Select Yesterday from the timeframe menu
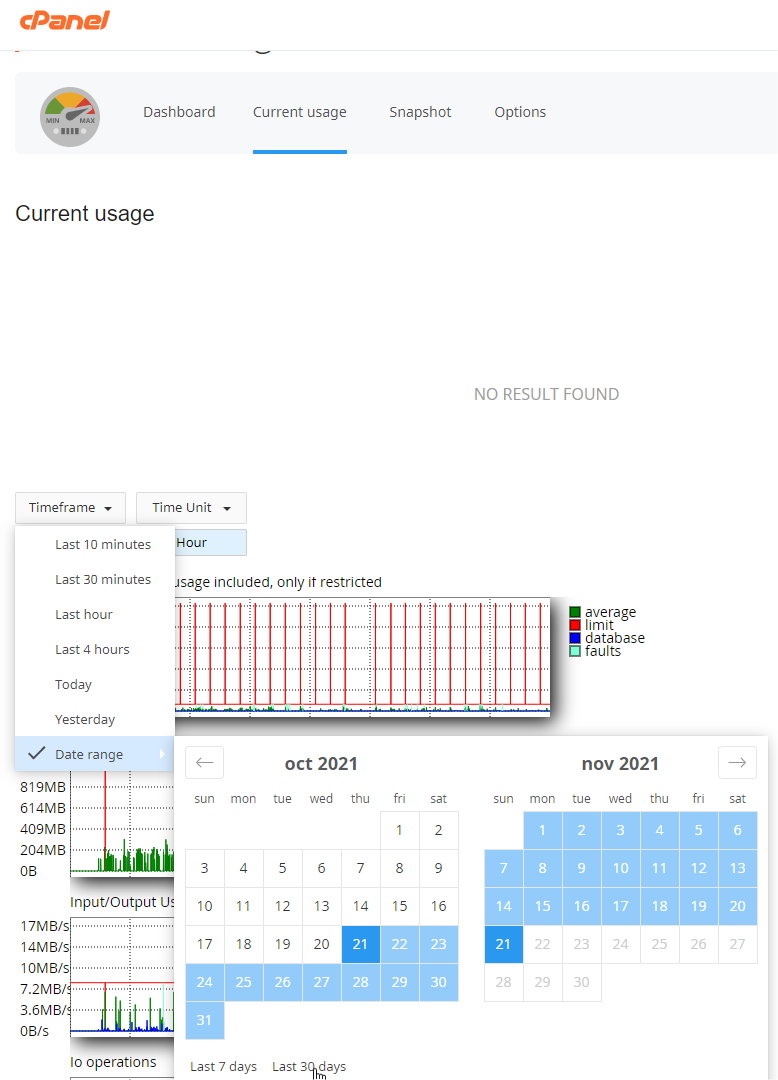Image resolution: width=778 pixels, height=1080 pixels. 85,720
